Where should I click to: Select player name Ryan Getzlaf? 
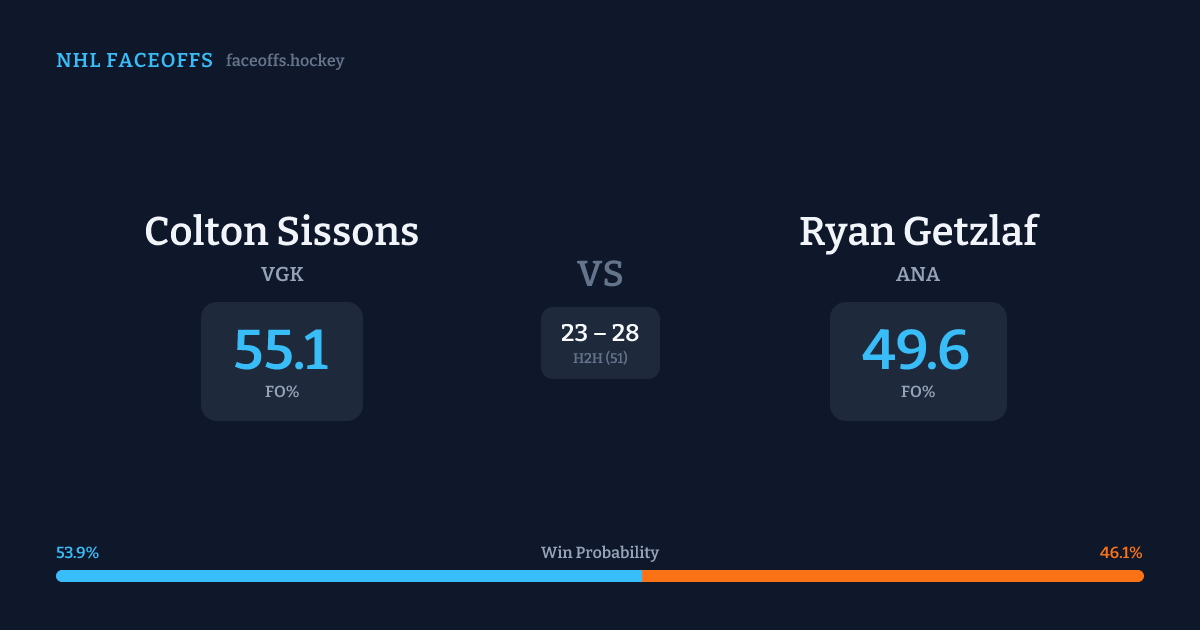point(918,231)
